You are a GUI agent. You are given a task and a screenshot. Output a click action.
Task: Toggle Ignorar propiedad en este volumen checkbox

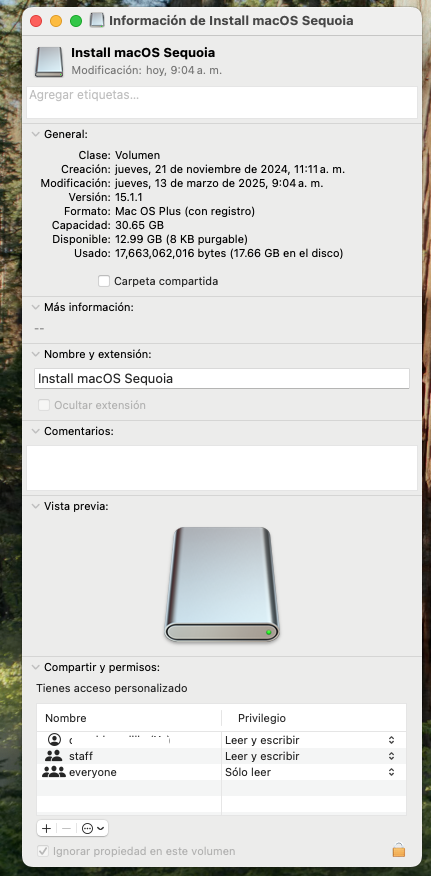click(42, 851)
